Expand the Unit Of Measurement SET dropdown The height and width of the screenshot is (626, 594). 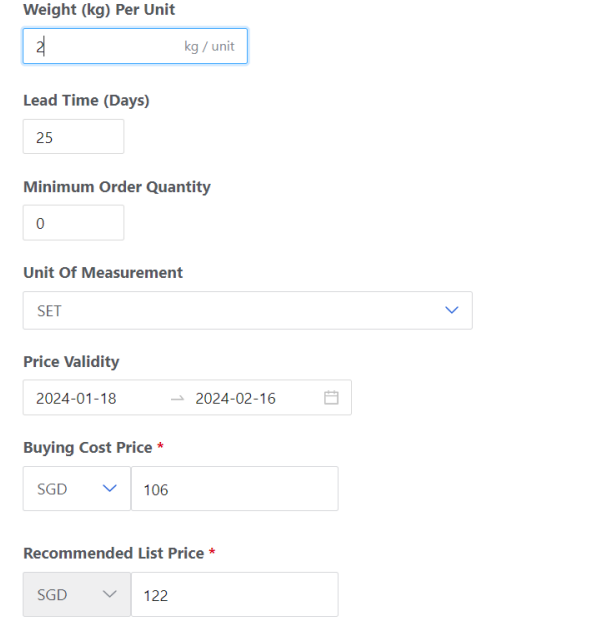248,310
